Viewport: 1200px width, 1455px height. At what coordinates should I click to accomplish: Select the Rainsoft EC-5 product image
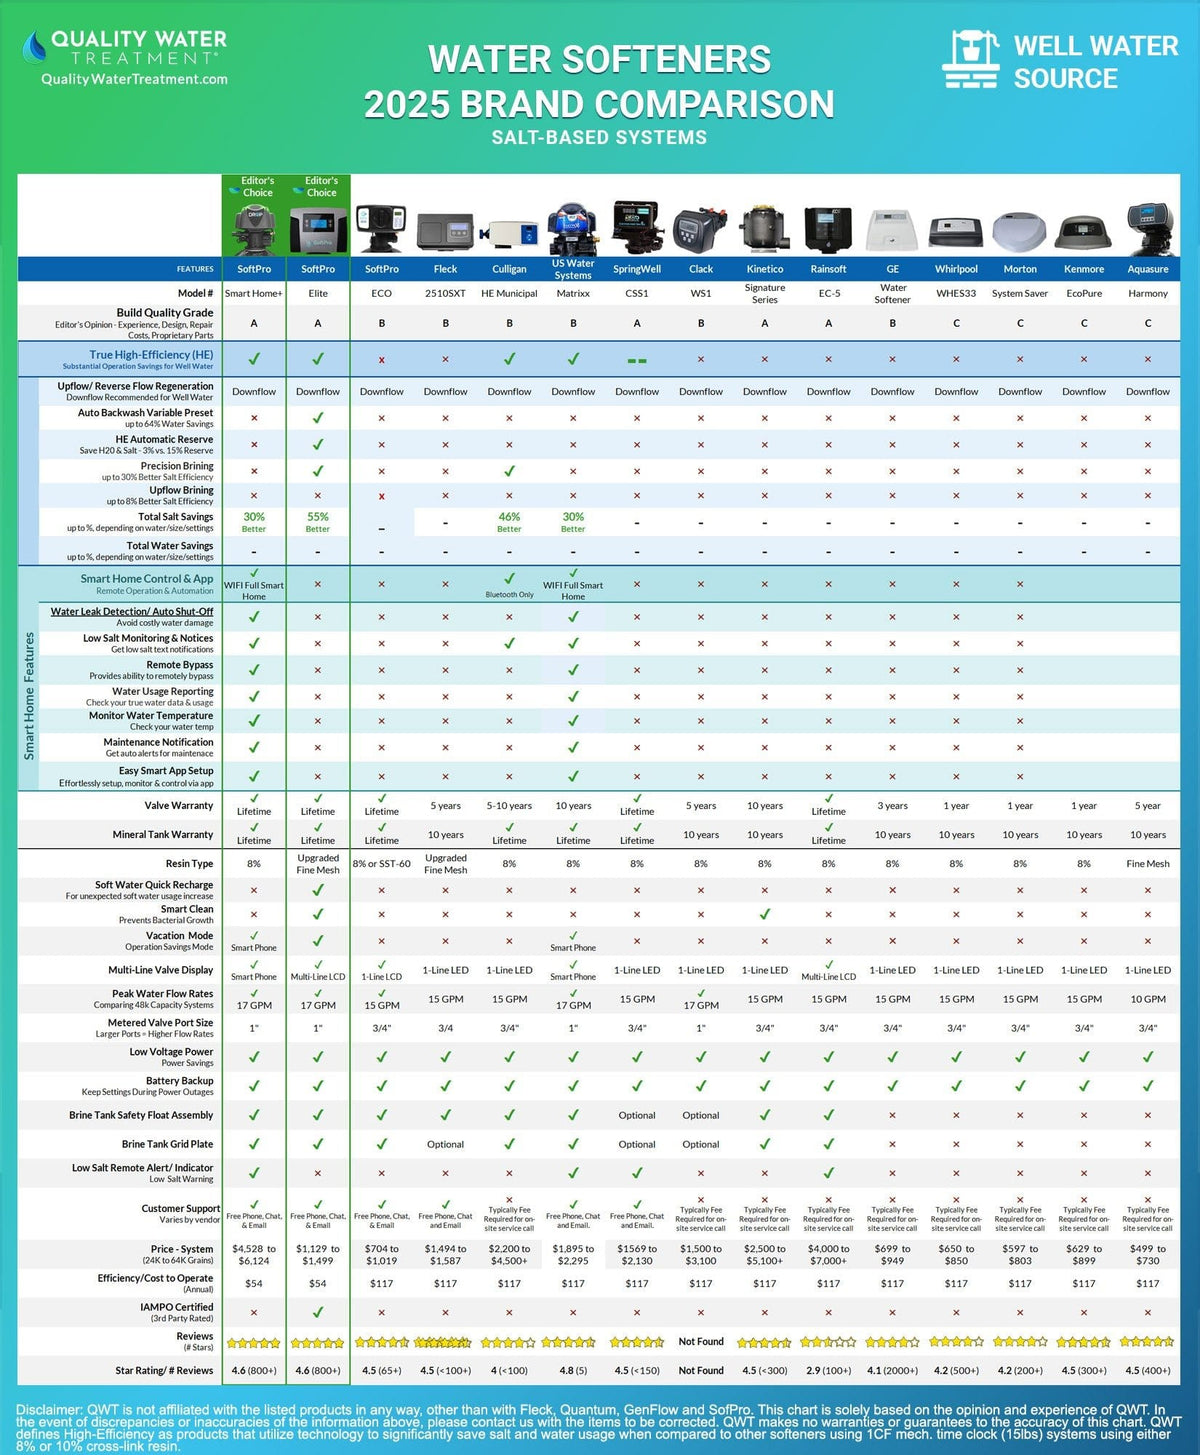828,231
